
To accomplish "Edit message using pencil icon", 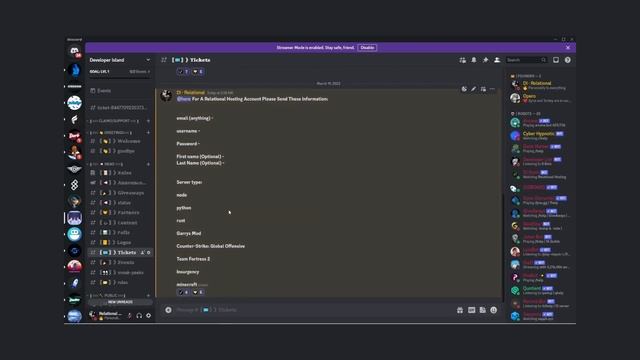I will click(473, 89).
